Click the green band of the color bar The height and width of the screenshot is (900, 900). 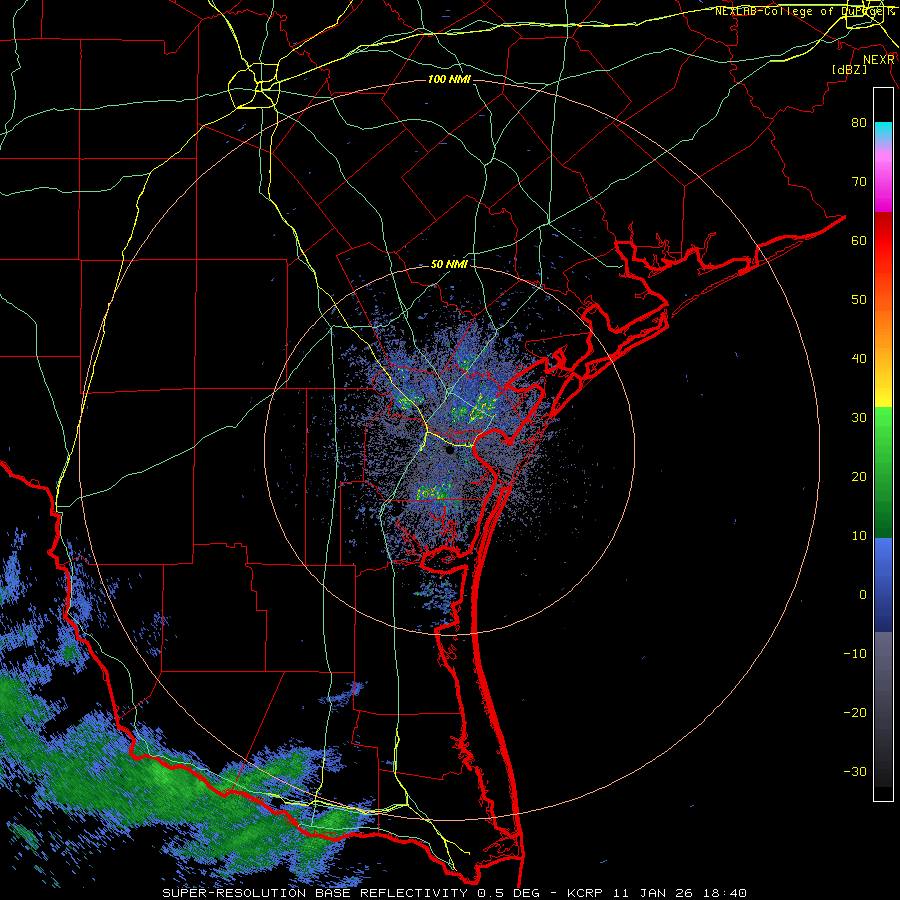(883, 472)
